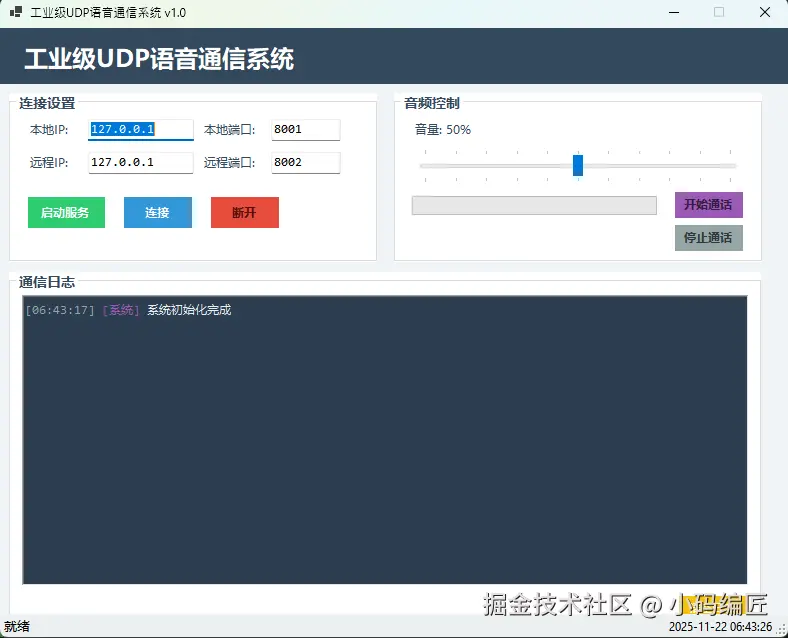Click the application icon in title bar
Viewport: 788px width, 638px height.
click(x=16, y=12)
